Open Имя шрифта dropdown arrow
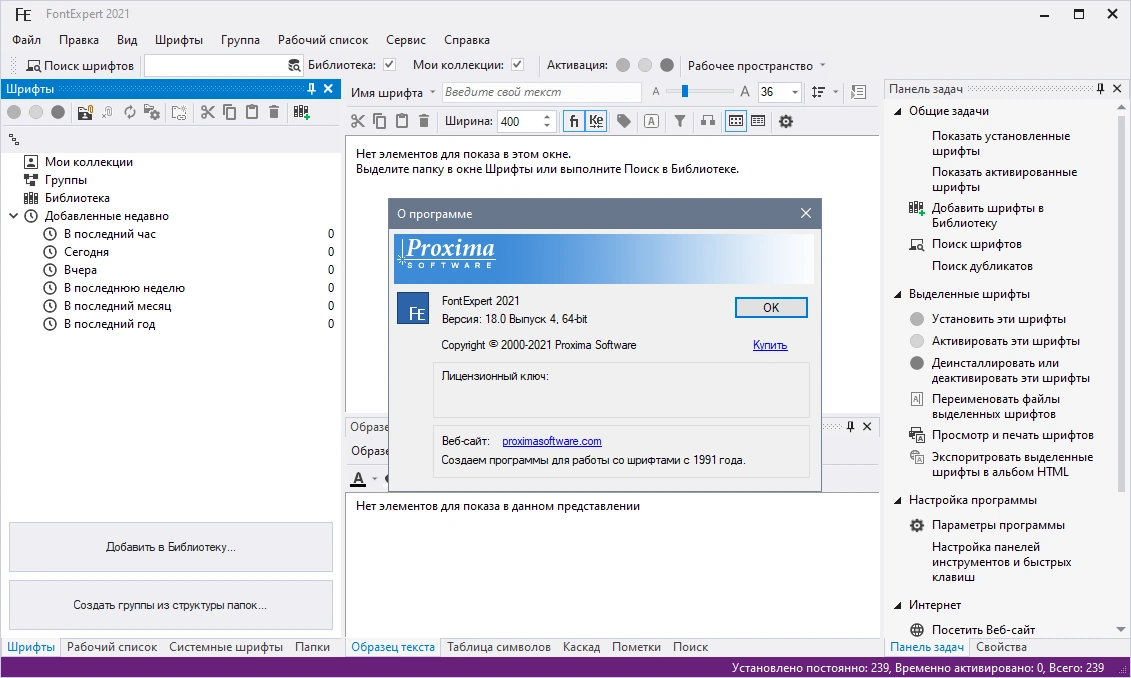This screenshot has height=678, width=1131. pyautogui.click(x=432, y=92)
